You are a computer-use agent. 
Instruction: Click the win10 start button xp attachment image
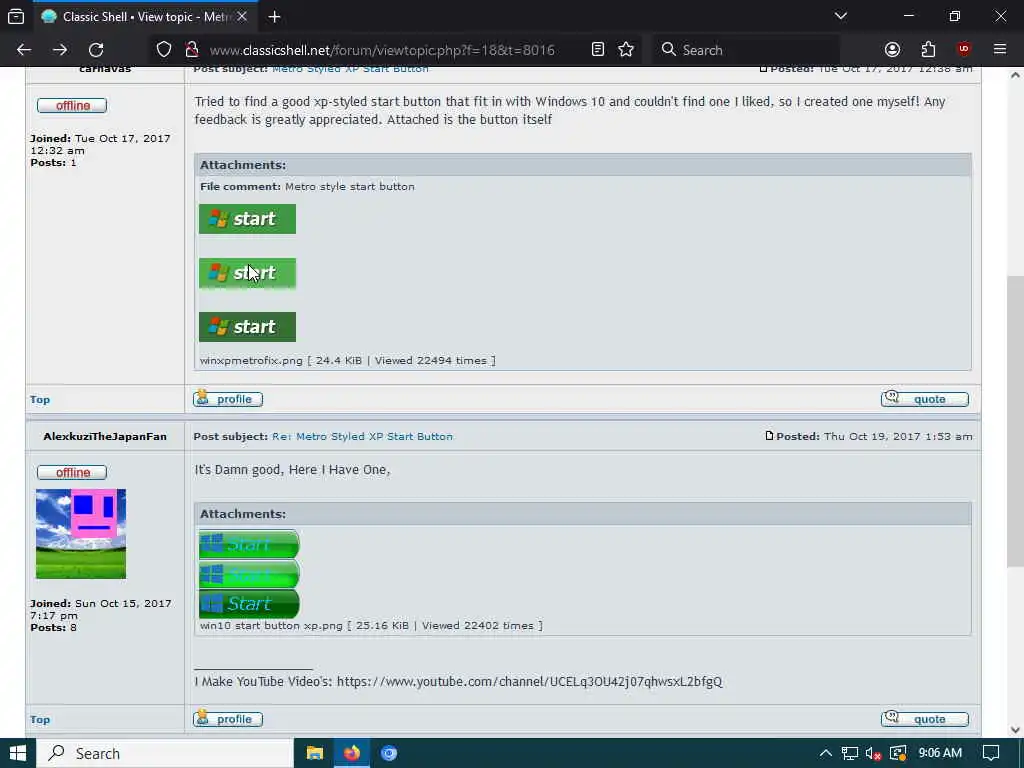click(249, 574)
